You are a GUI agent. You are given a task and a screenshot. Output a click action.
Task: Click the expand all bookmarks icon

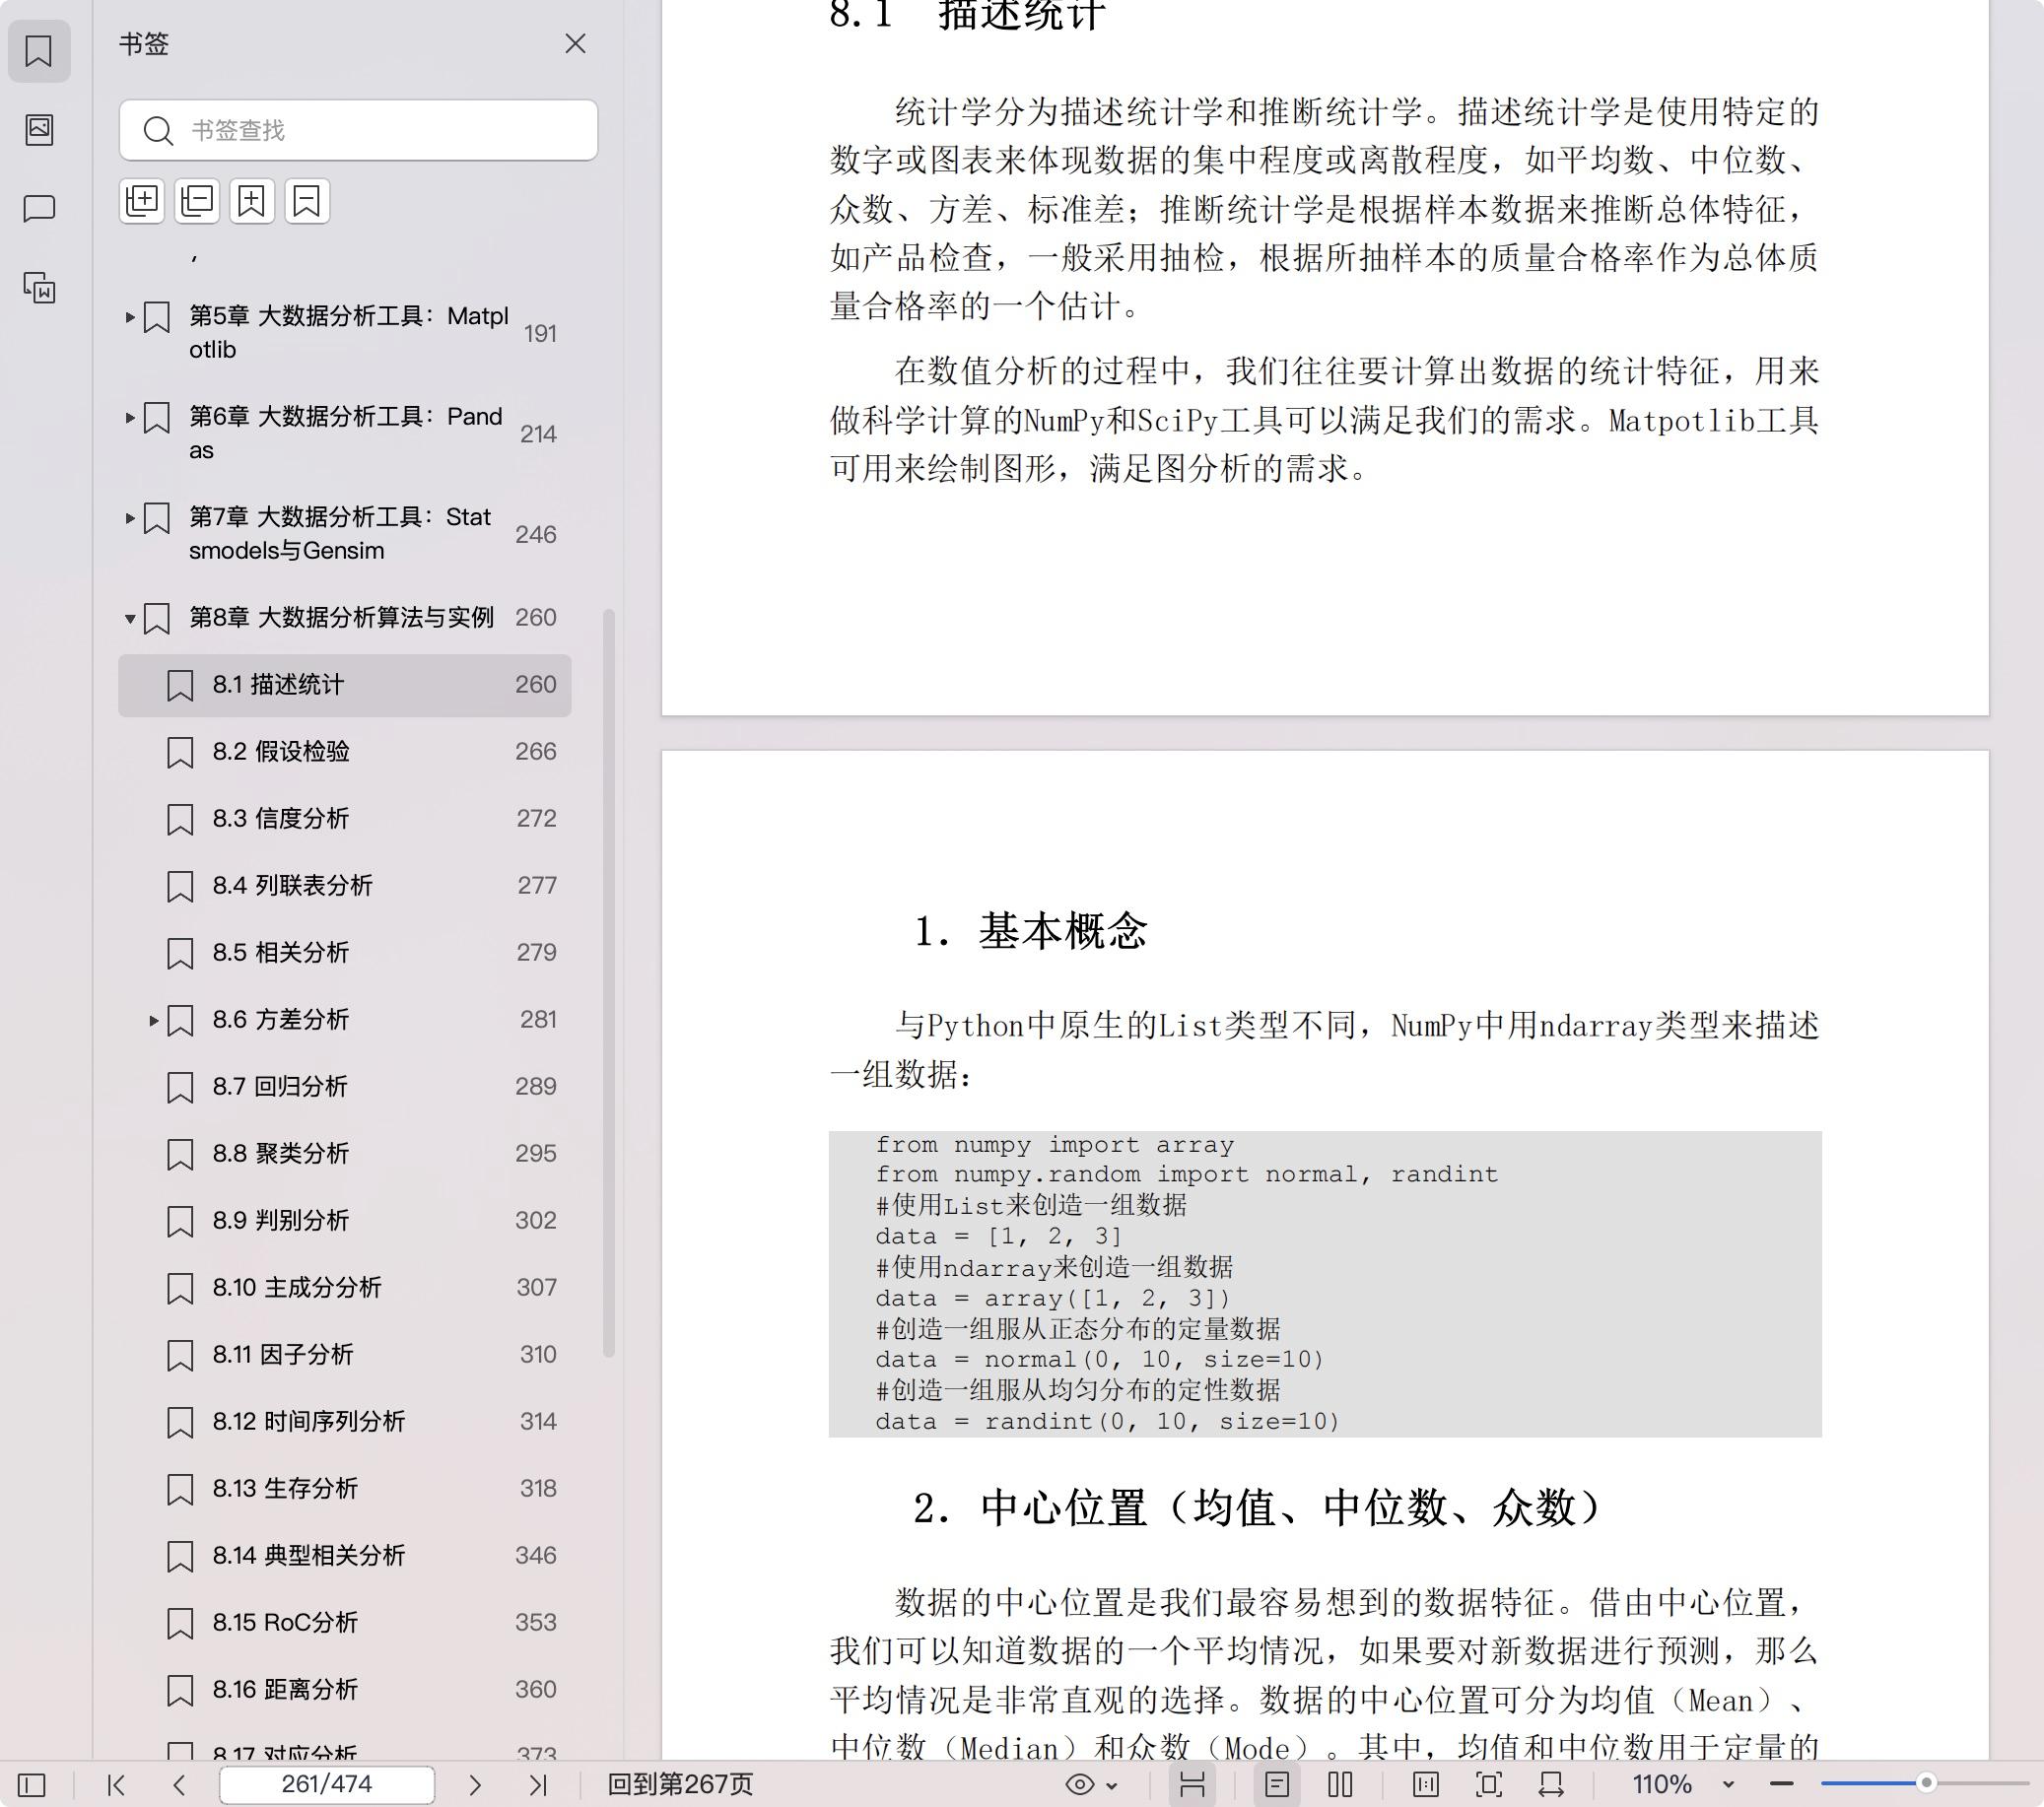tap(142, 201)
